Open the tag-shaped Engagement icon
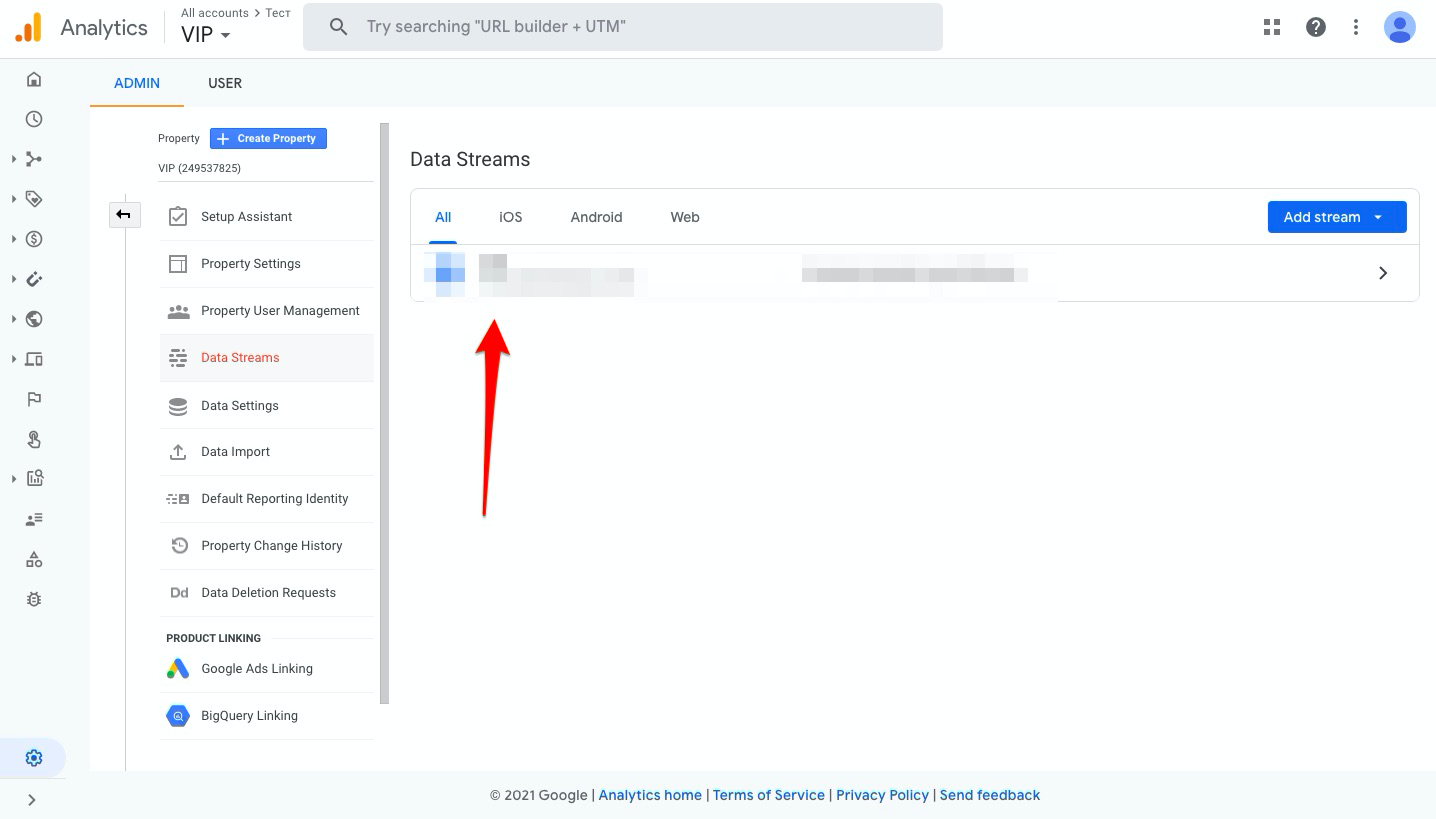The height and width of the screenshot is (819, 1436). point(34,199)
